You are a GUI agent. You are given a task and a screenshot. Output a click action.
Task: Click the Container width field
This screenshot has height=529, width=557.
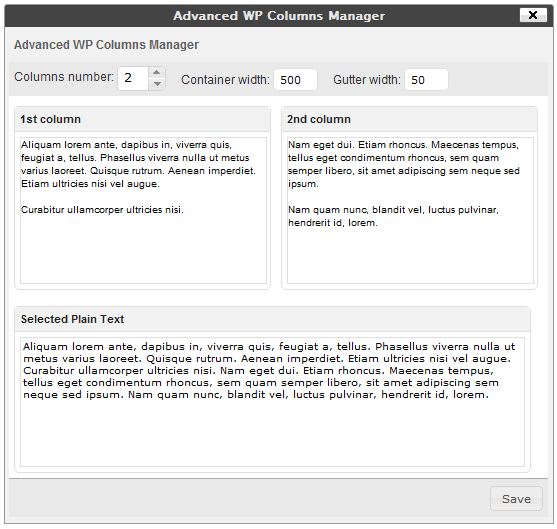[x=295, y=80]
